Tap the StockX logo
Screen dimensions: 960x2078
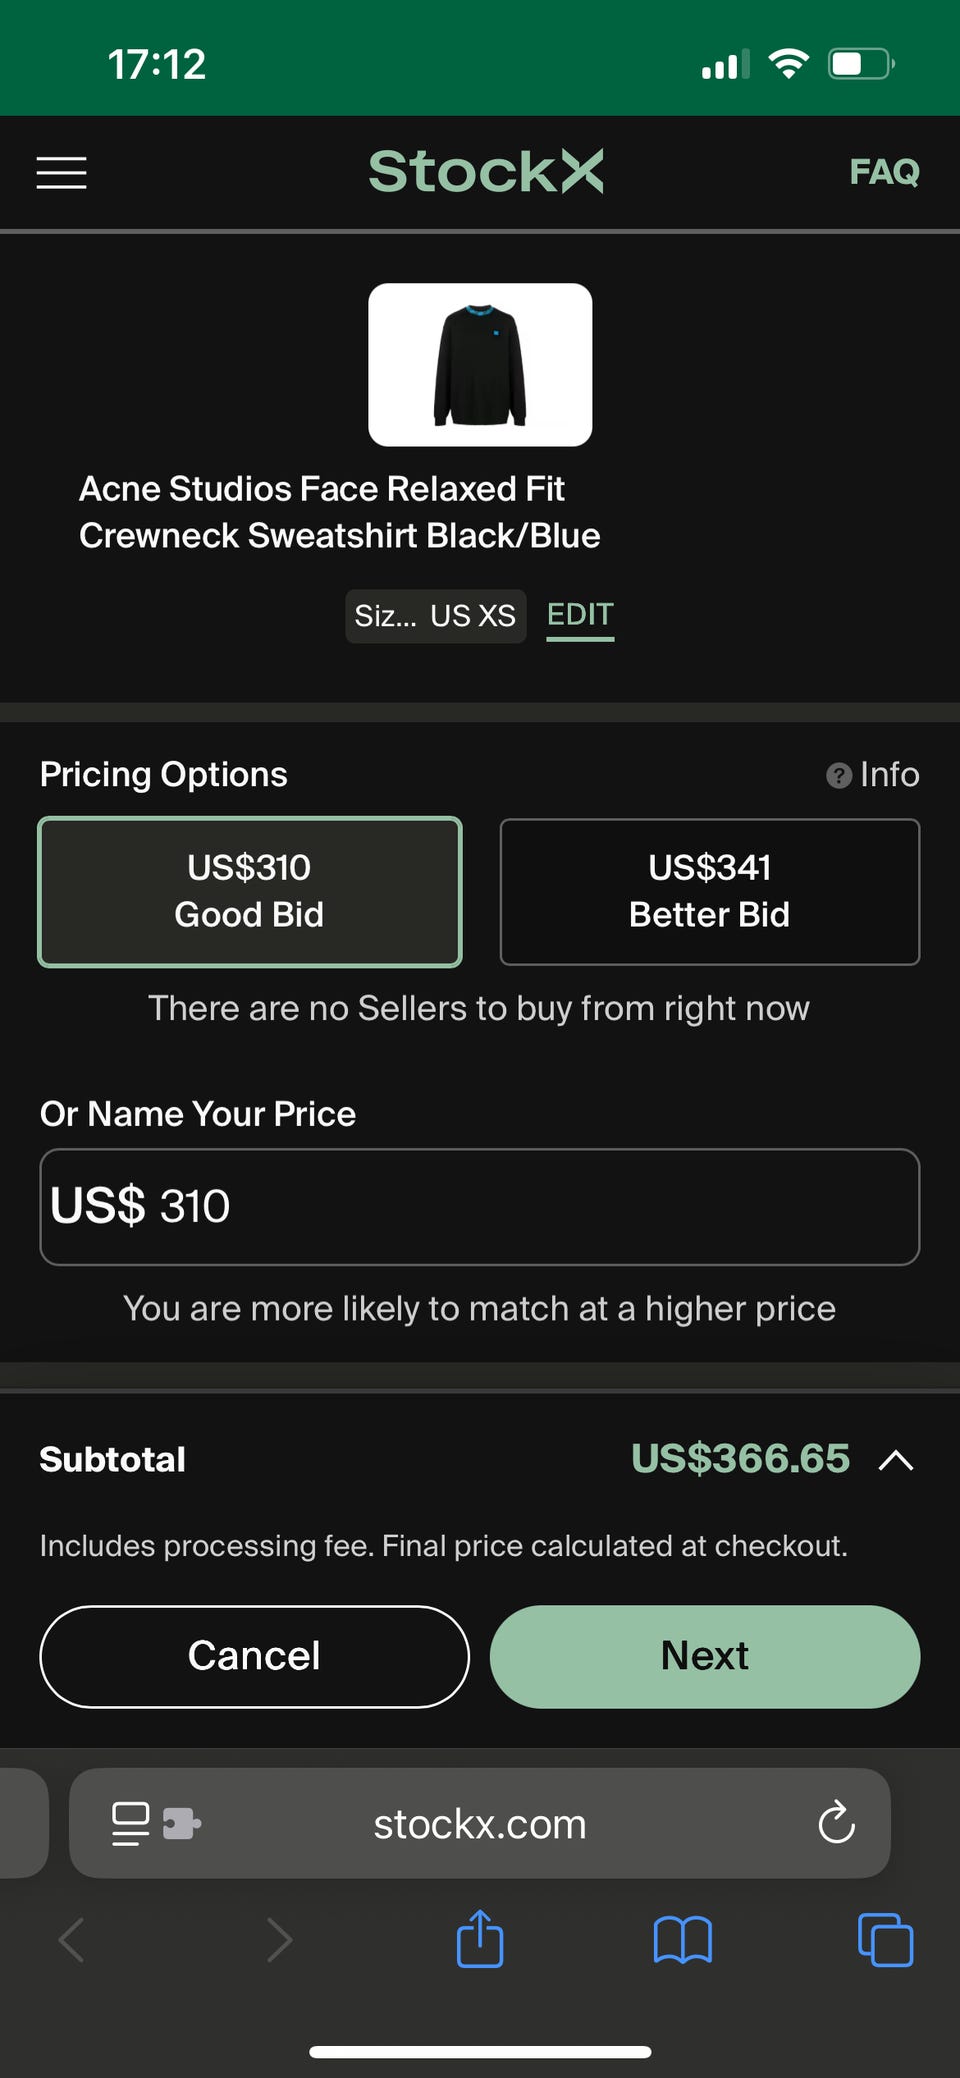486,171
